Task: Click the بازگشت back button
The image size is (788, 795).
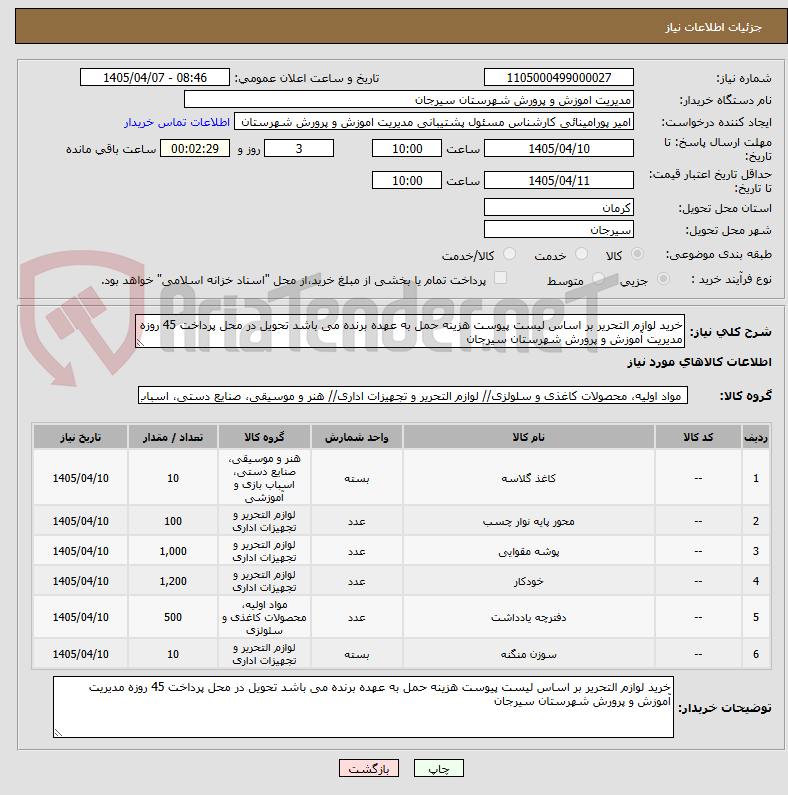Action: tap(369, 768)
